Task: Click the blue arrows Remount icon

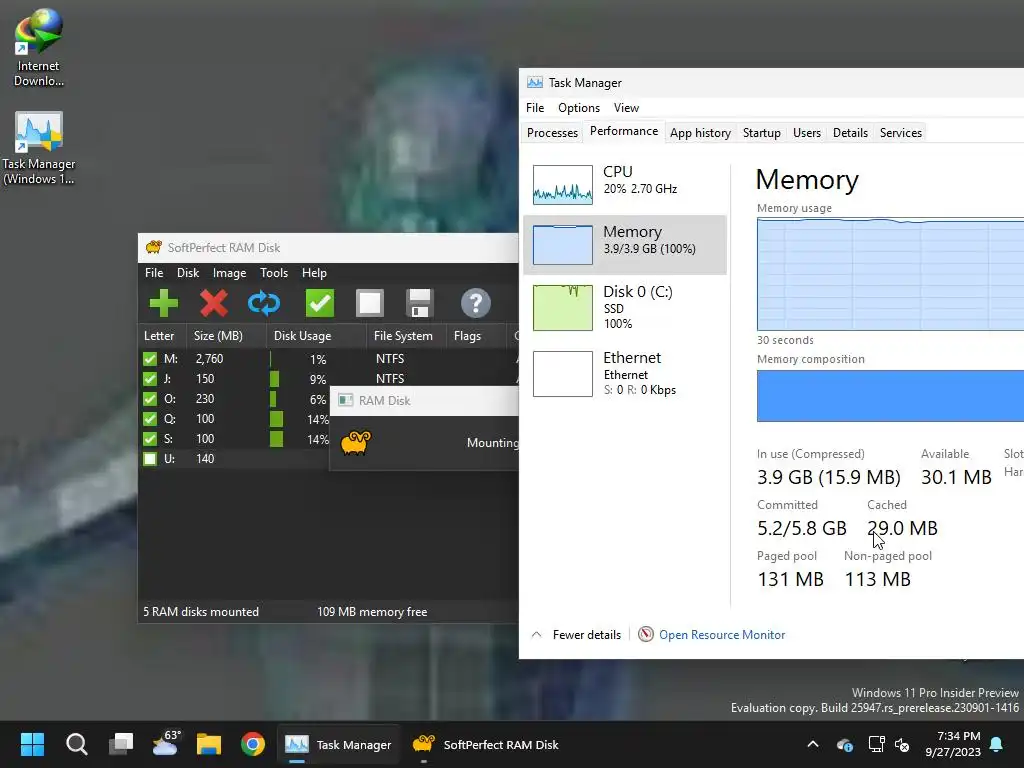Action: (x=264, y=303)
